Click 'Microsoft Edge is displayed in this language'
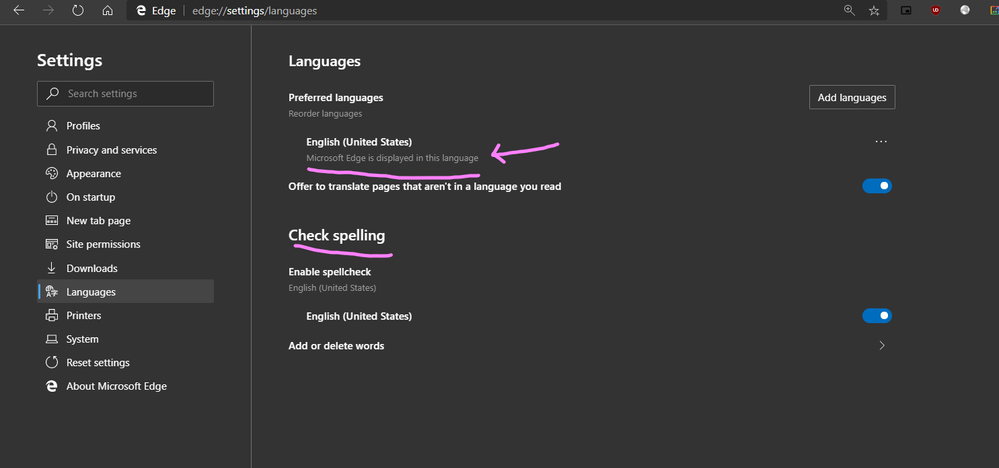 (392, 157)
